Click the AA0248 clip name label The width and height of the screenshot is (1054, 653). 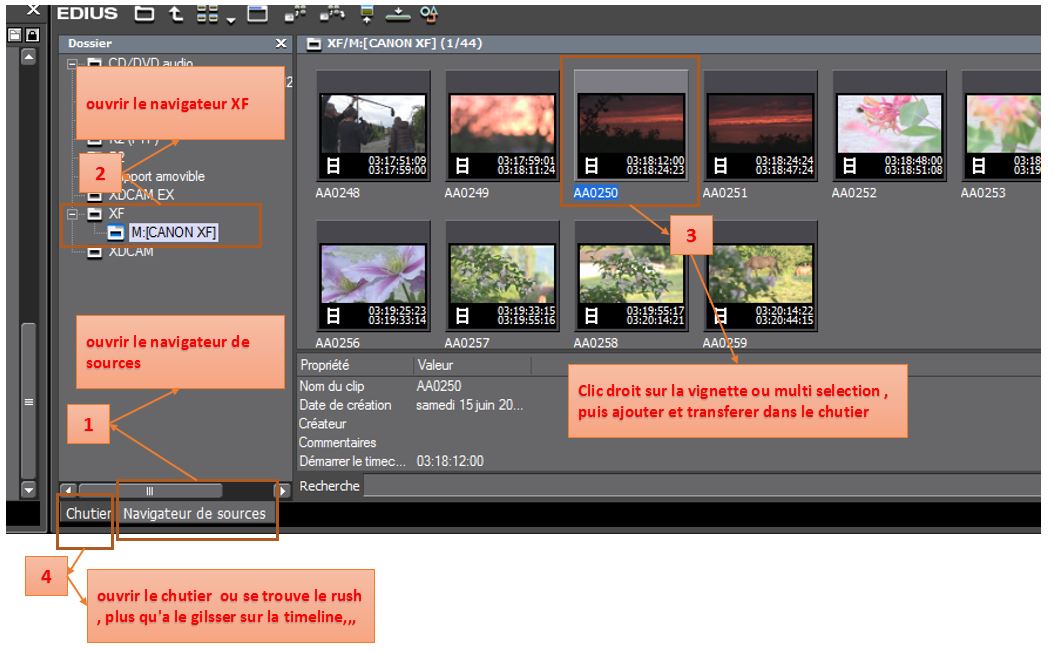tap(337, 193)
